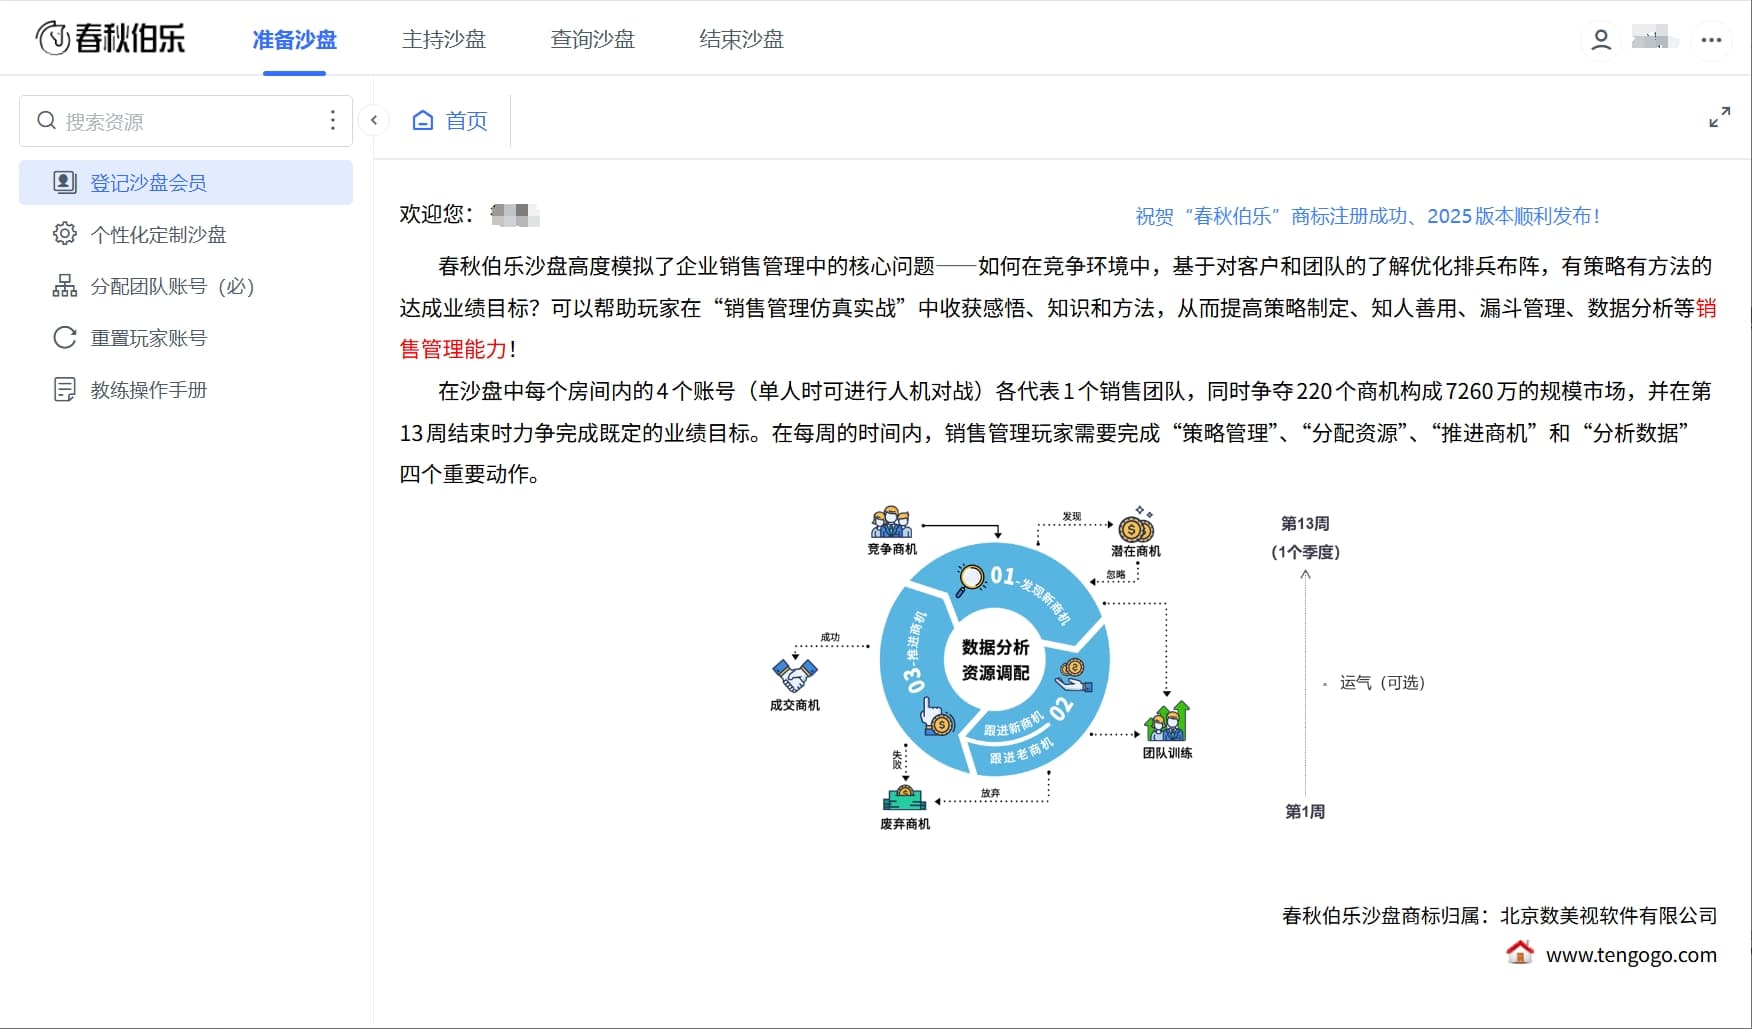This screenshot has width=1752, height=1029.
Task: Click the 运气（可选）label
Action: pyautogui.click(x=1382, y=683)
